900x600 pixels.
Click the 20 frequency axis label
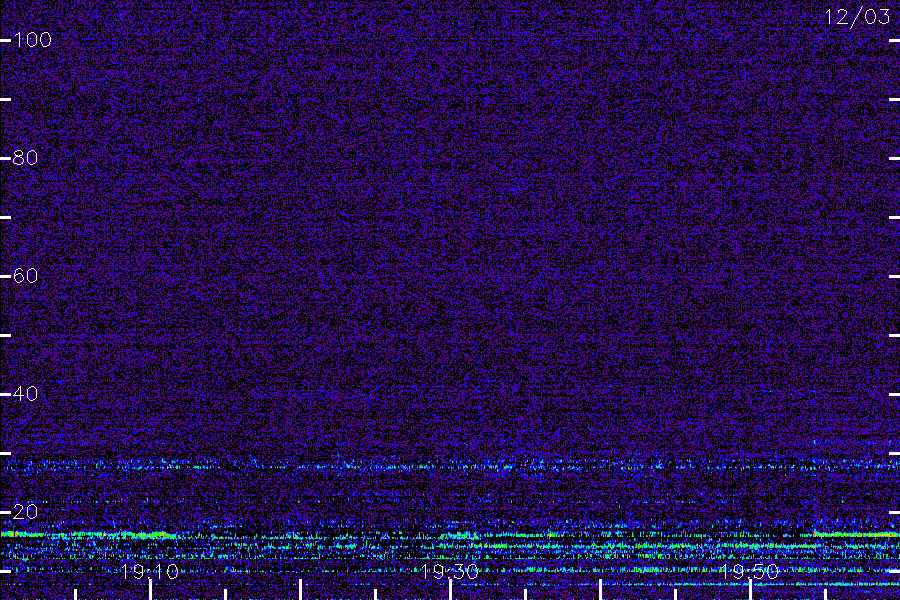pyautogui.click(x=26, y=512)
